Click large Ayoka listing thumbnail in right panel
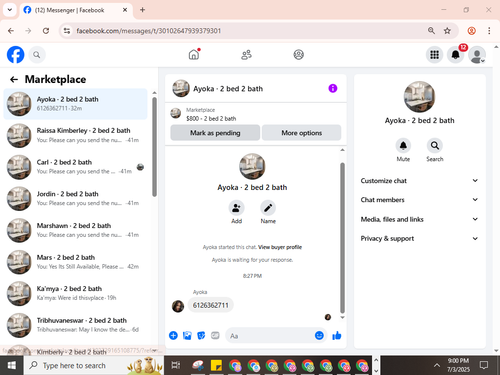Viewport: 500px width, 375px height. (x=419, y=97)
